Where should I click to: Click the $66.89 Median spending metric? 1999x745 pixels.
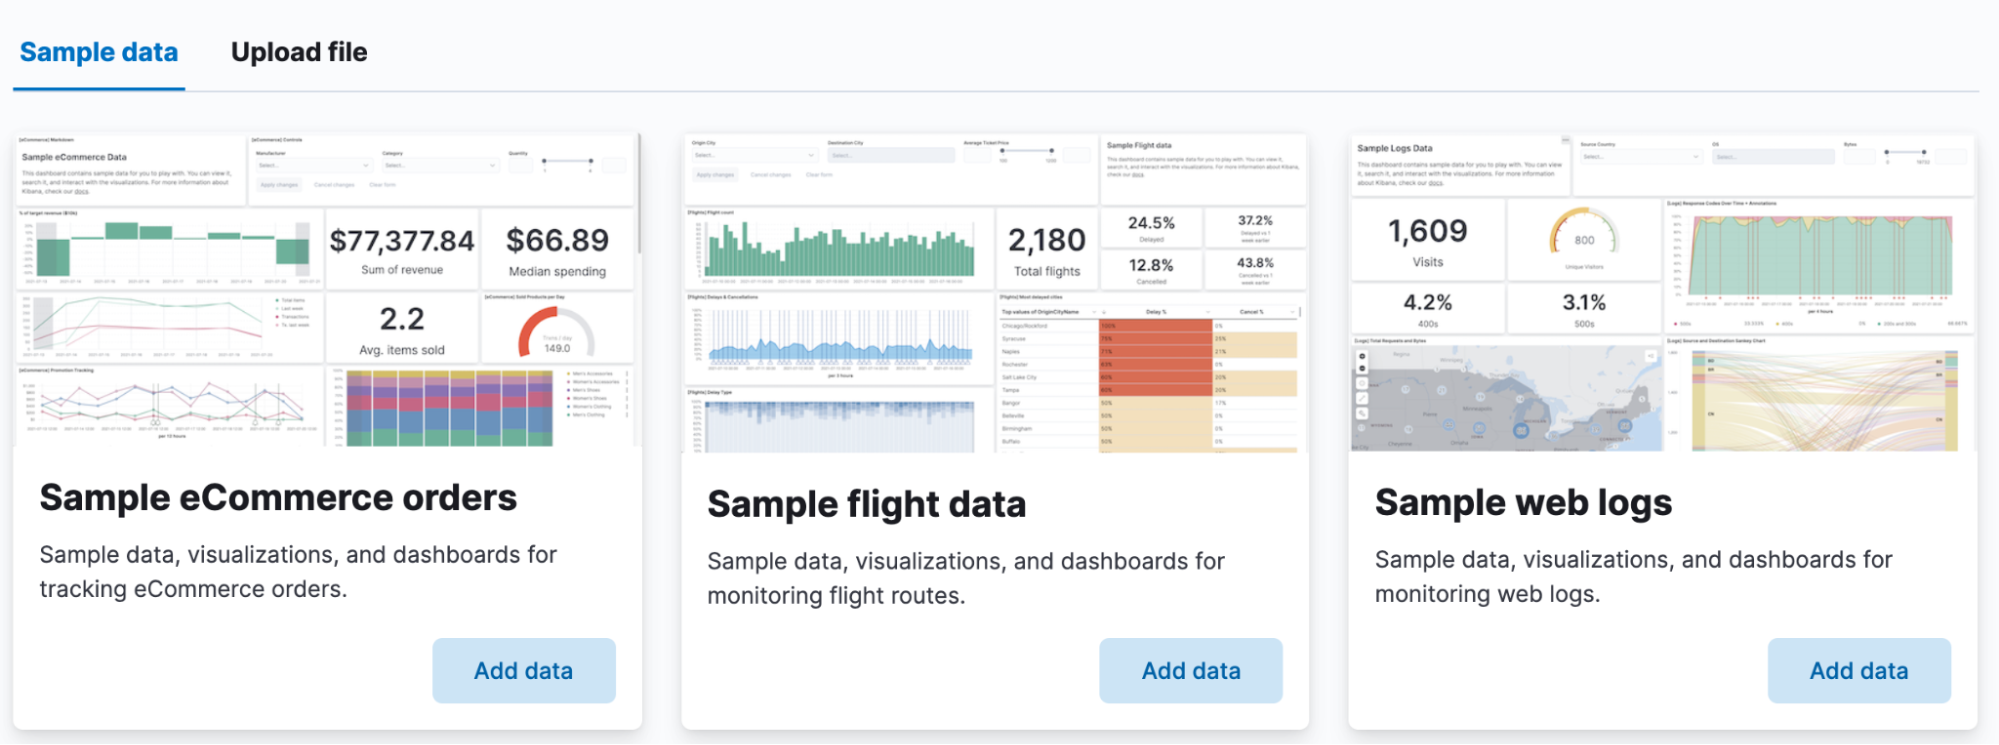[557, 249]
